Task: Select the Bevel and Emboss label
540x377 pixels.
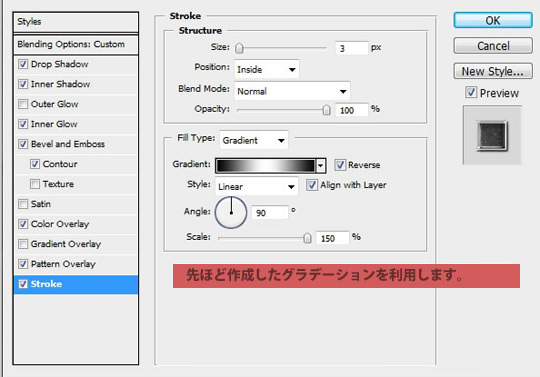Action: (68, 144)
